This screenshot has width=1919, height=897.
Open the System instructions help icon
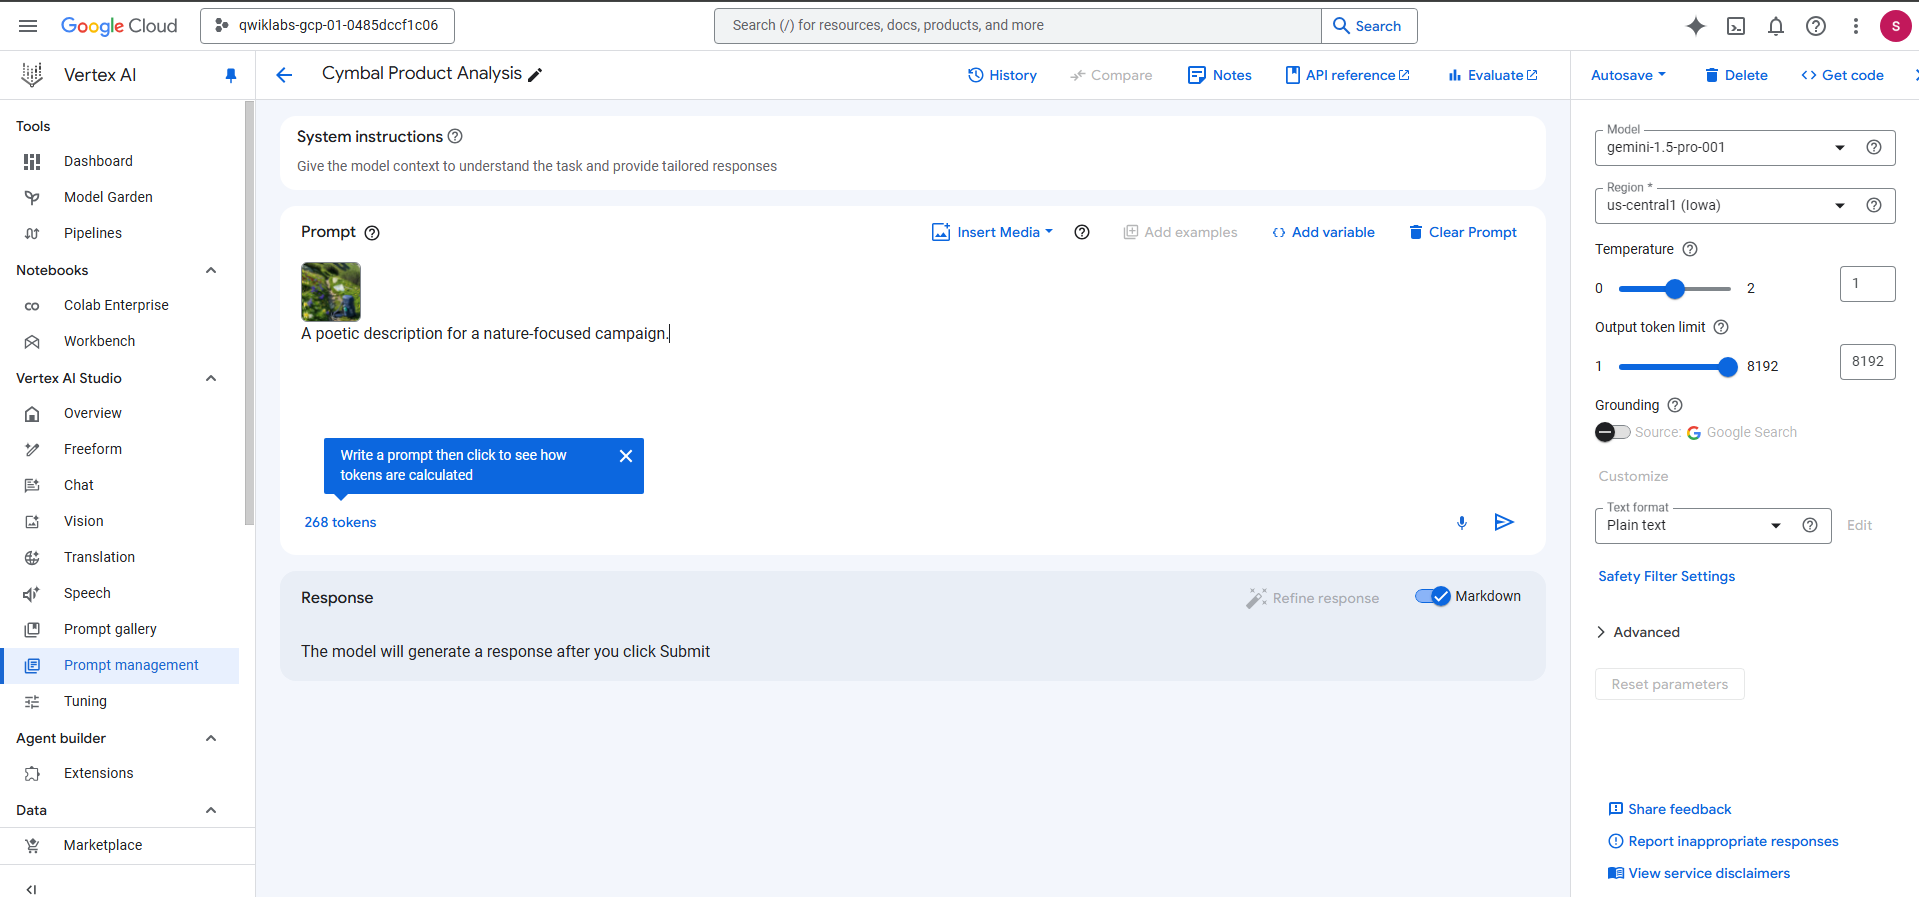(x=455, y=136)
